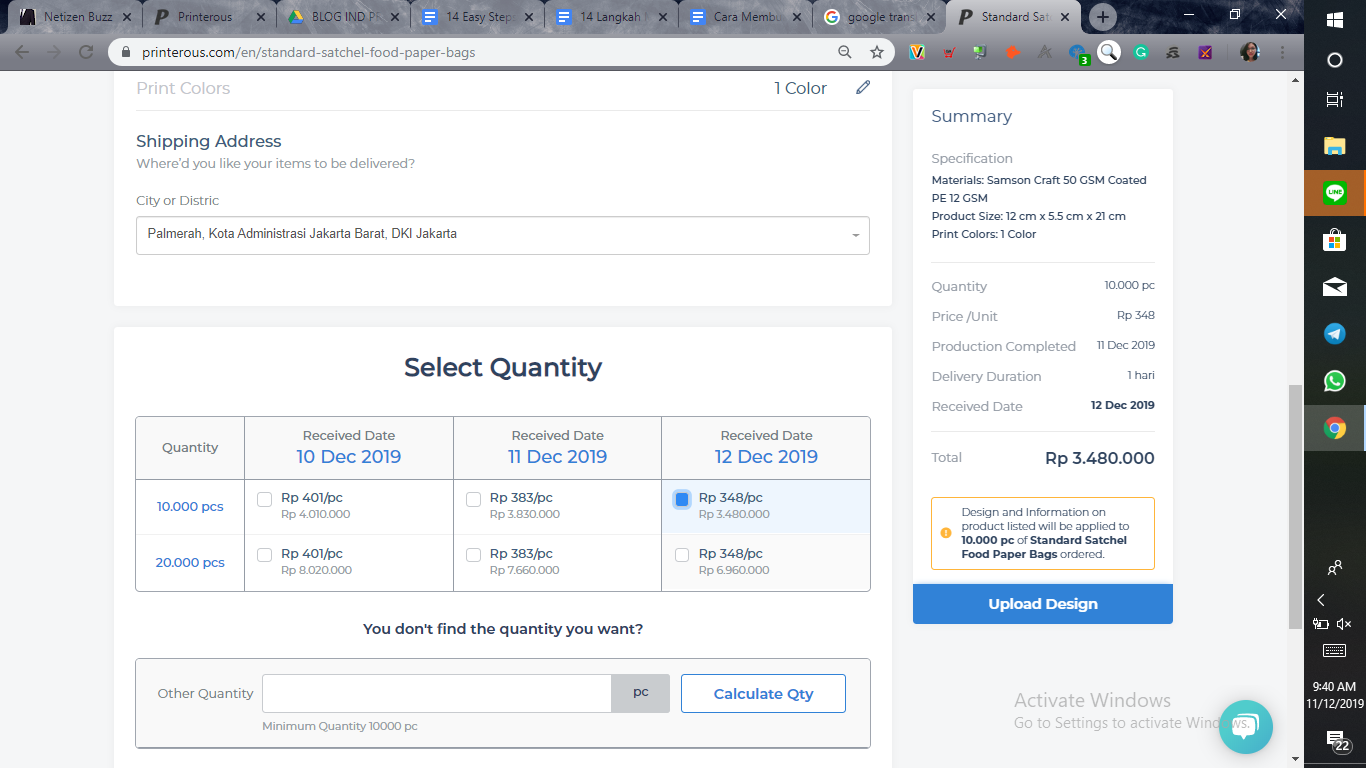This screenshot has height=768, width=1366.
Task: Open the Chrome profile avatar
Action: pyautogui.click(x=1250, y=52)
